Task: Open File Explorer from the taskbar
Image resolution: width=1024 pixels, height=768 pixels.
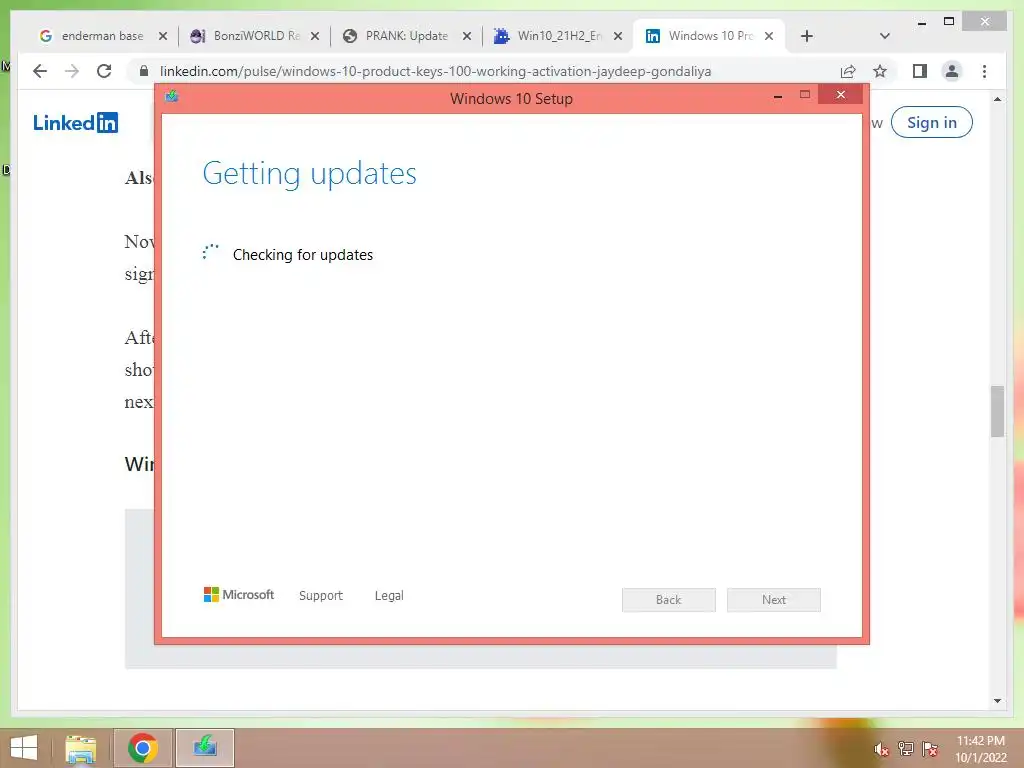Action: tap(81, 748)
